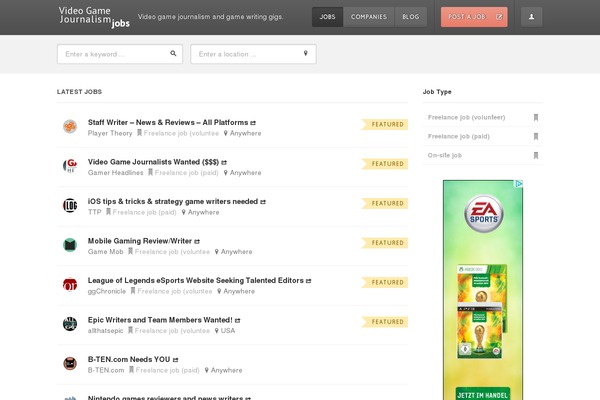The height and width of the screenshot is (400, 600).
Task: Click the Post a Job button
Action: point(474,17)
